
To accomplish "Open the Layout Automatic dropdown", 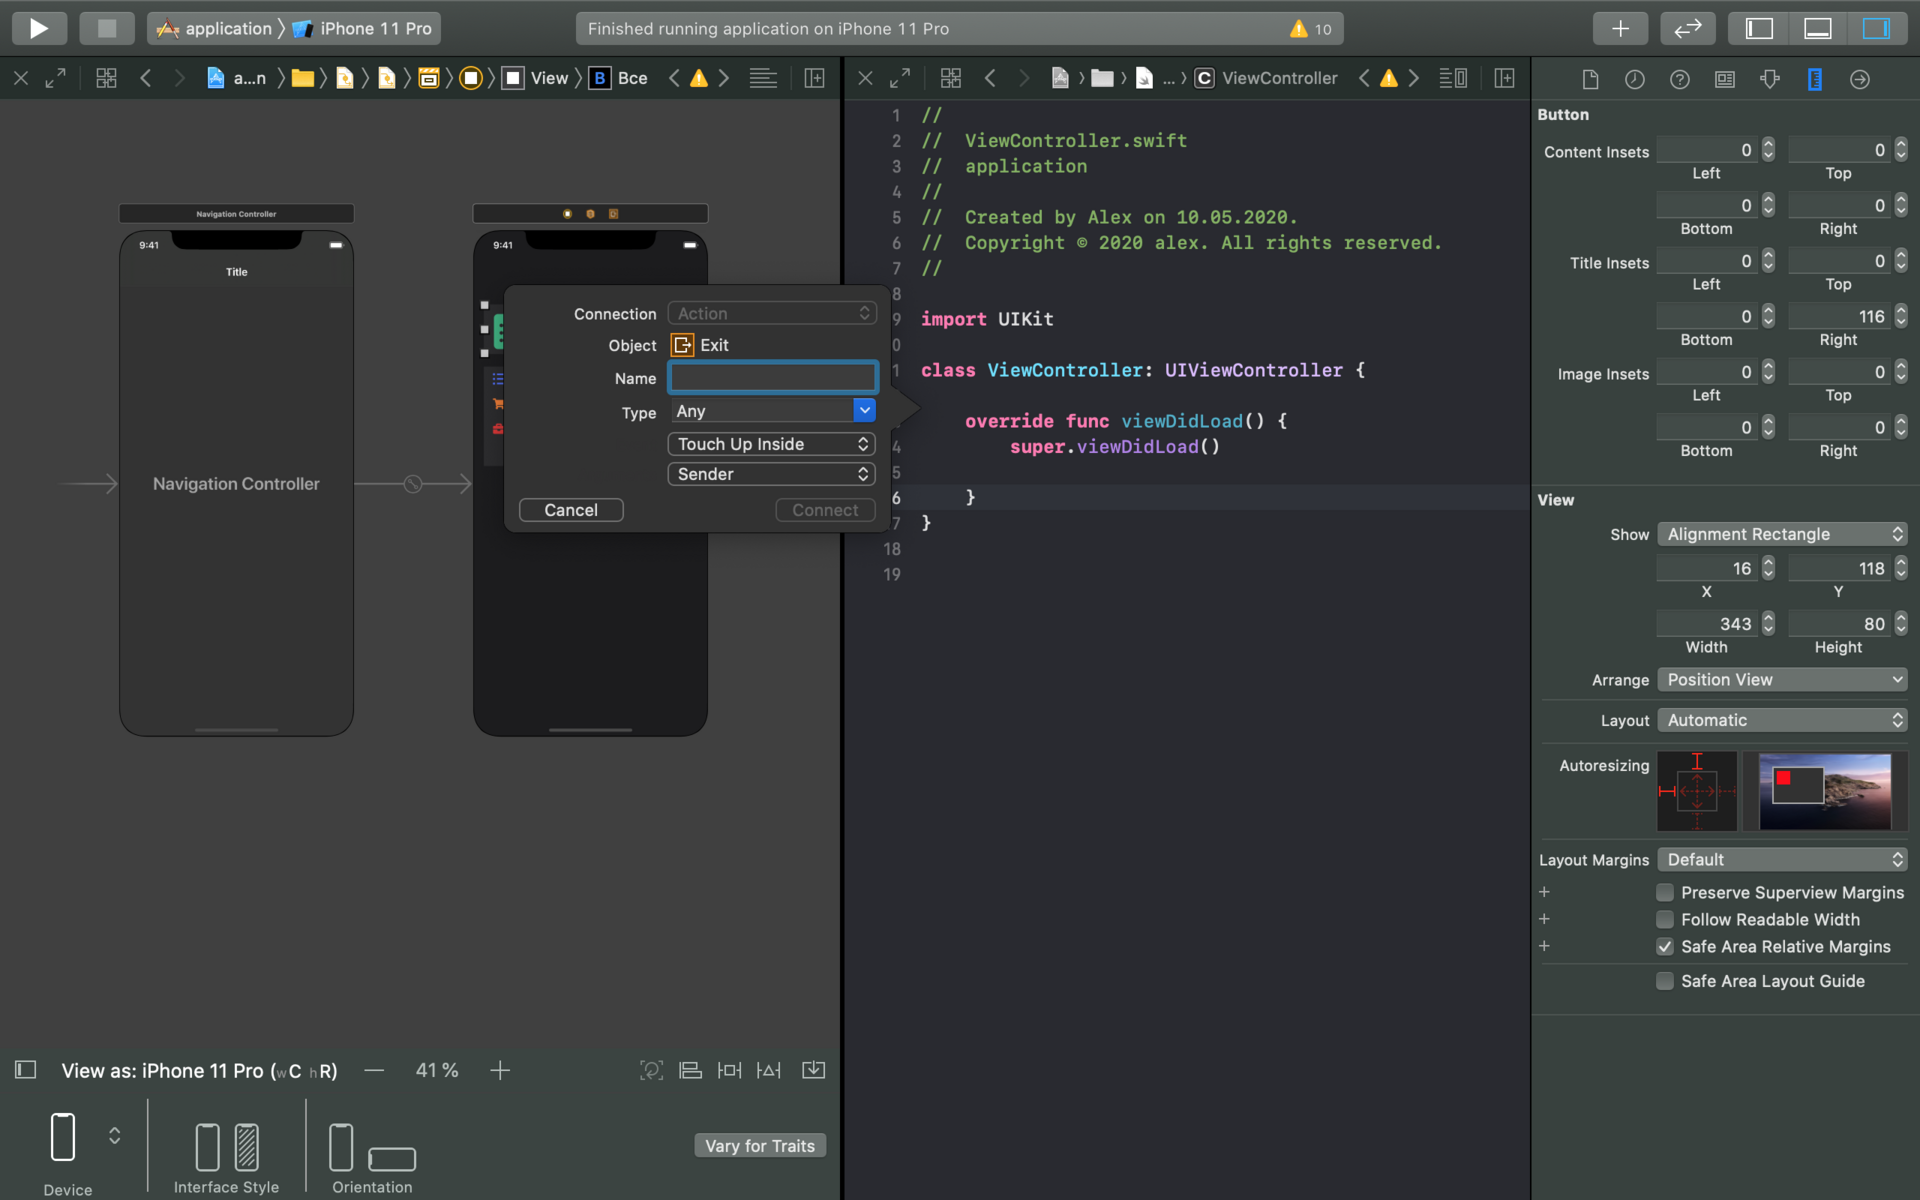I will click(1782, 720).
